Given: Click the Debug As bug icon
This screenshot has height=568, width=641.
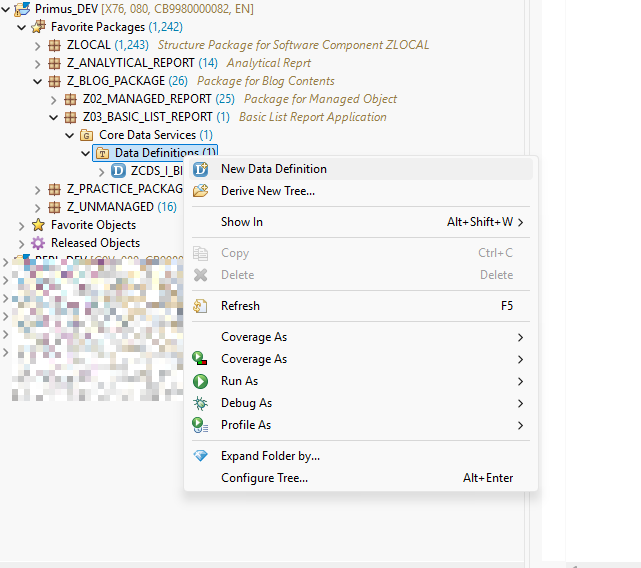Looking at the screenshot, I should tap(200, 403).
